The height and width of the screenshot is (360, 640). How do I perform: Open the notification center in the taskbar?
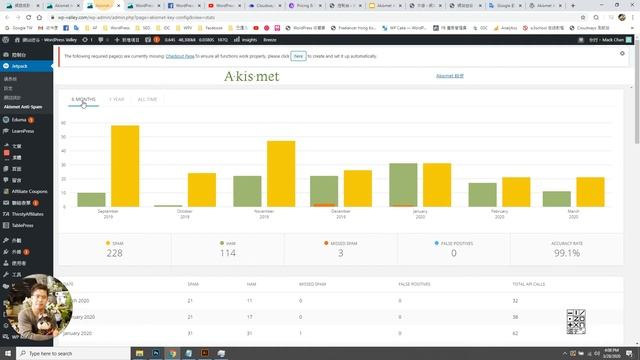(x=629, y=353)
